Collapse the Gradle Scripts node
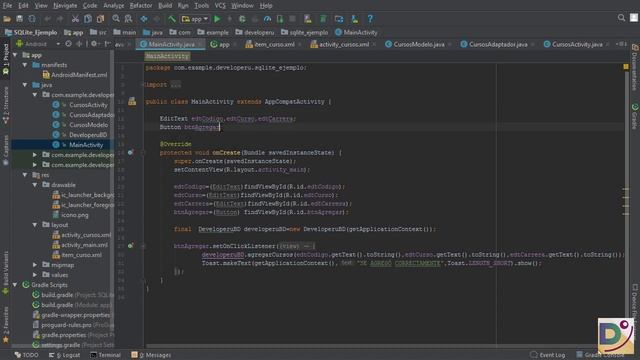The height and width of the screenshot is (360, 640). tap(15, 285)
